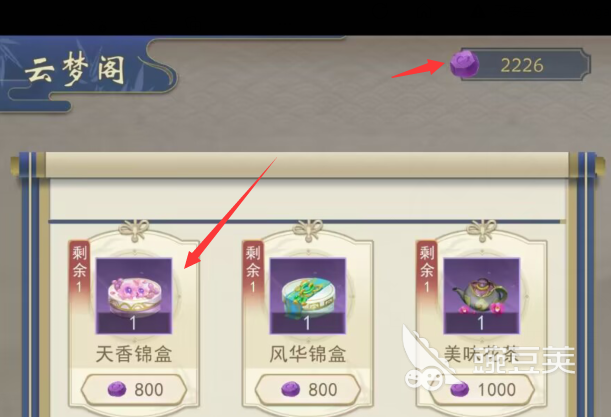Click the 美味花茶 item name label
Screen dimensions: 611x417
[482, 354]
